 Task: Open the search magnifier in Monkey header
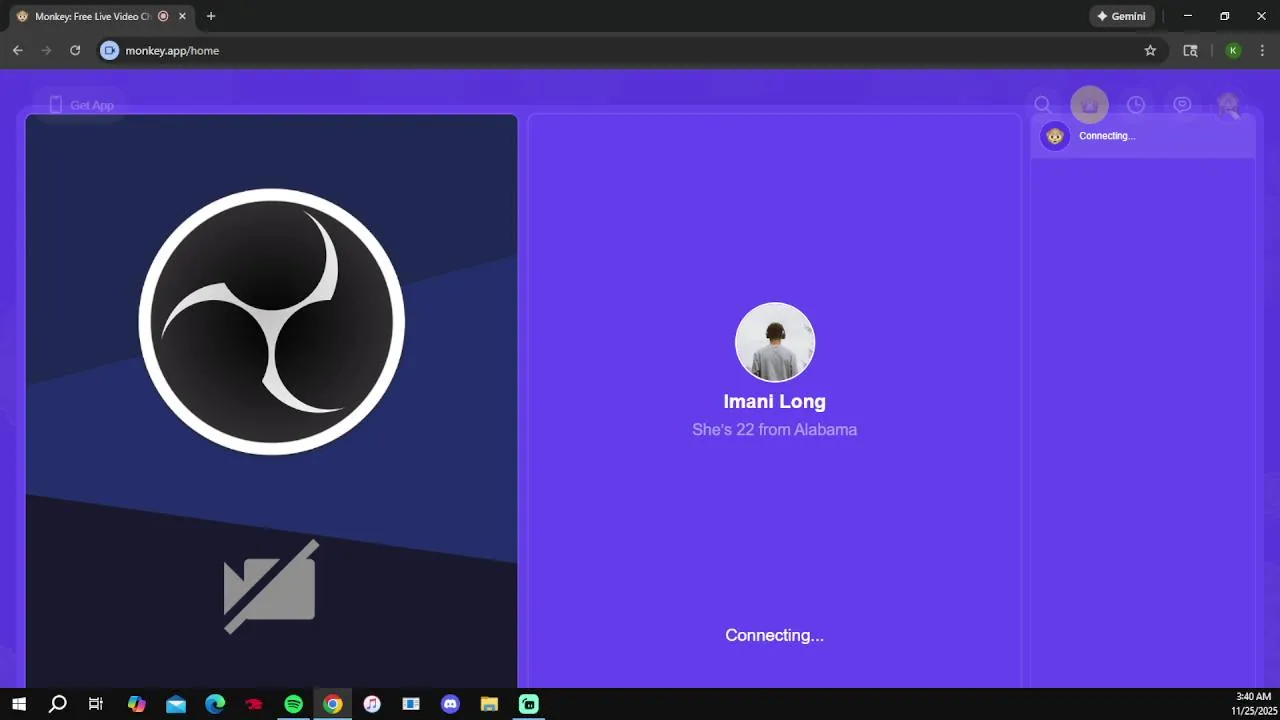1042,105
